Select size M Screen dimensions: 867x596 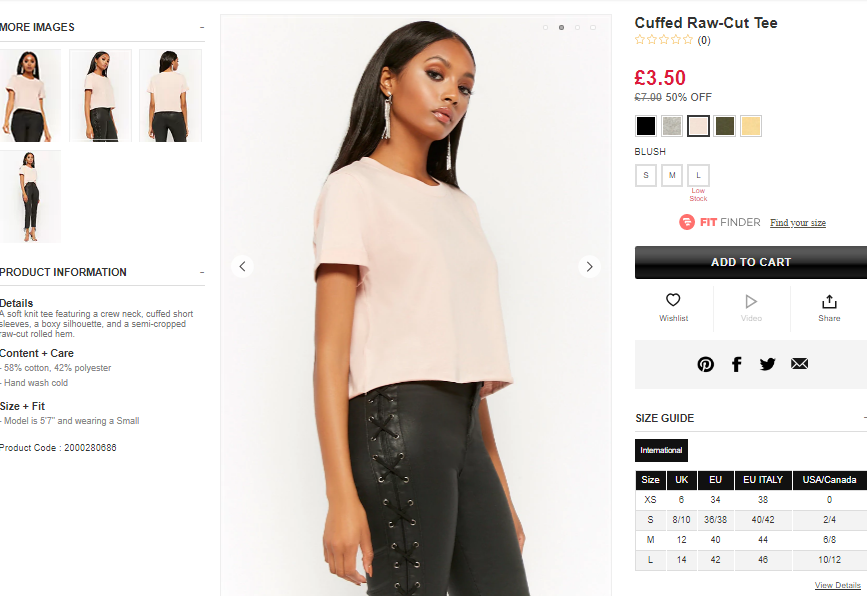pyautogui.click(x=672, y=175)
